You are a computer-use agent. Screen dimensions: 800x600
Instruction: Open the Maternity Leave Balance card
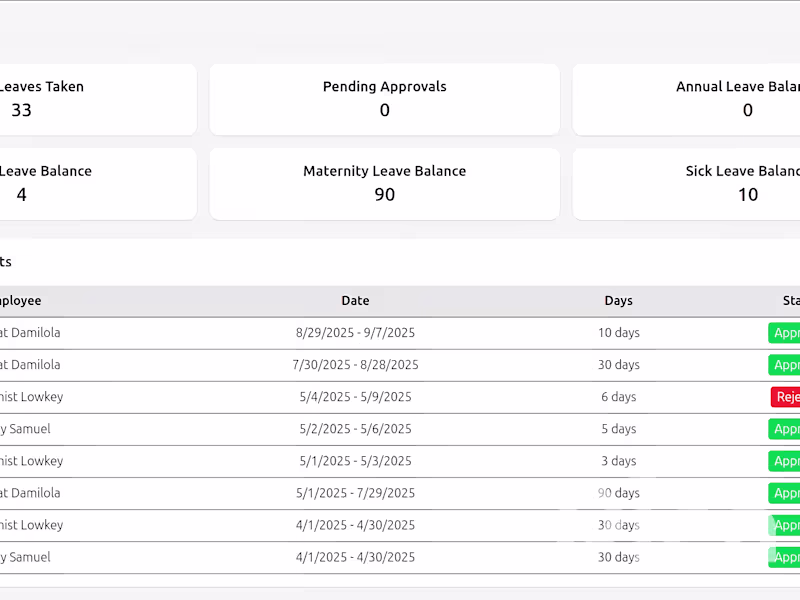[x=384, y=183]
